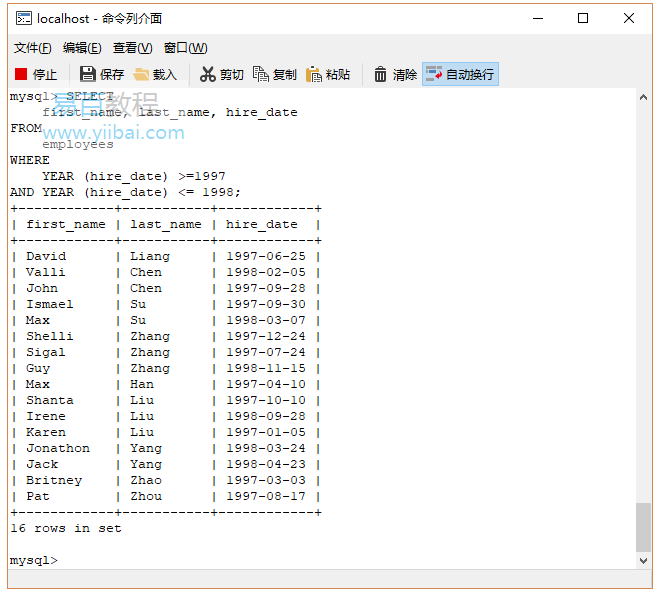Click the empty scrollbar track above the thumb
The width and height of the screenshot is (660, 593).
point(643,300)
